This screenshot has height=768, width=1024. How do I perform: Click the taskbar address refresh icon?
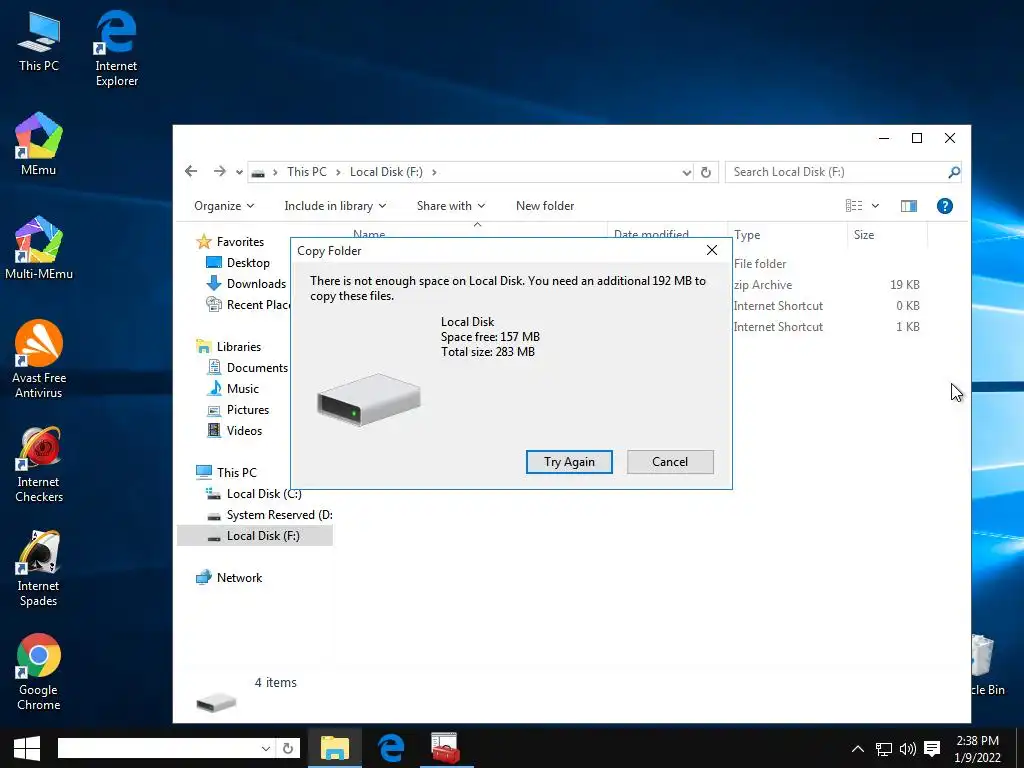[x=287, y=748]
